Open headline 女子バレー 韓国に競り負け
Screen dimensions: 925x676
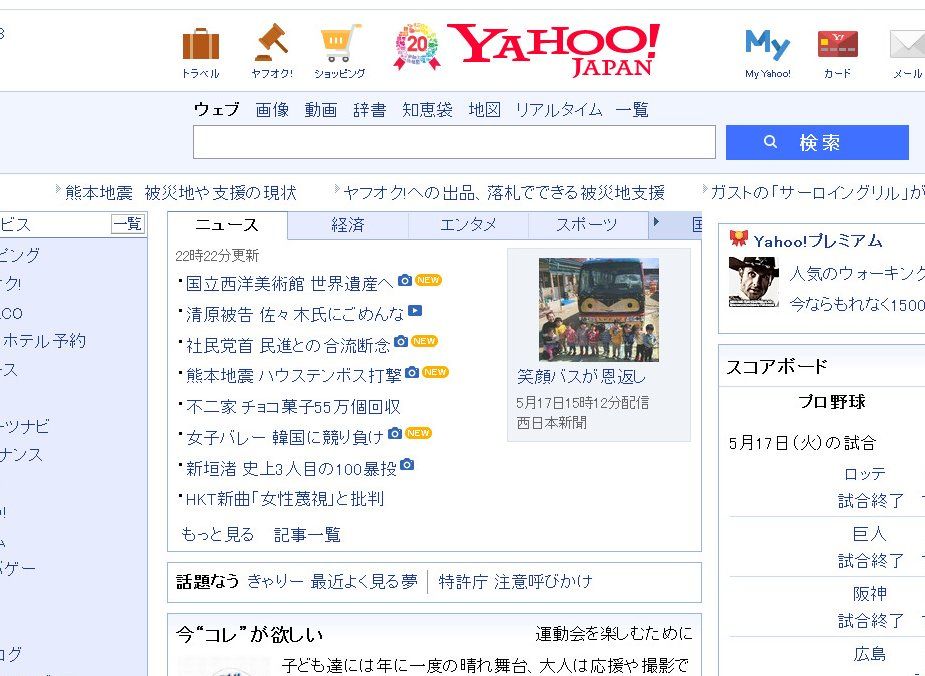click(285, 437)
